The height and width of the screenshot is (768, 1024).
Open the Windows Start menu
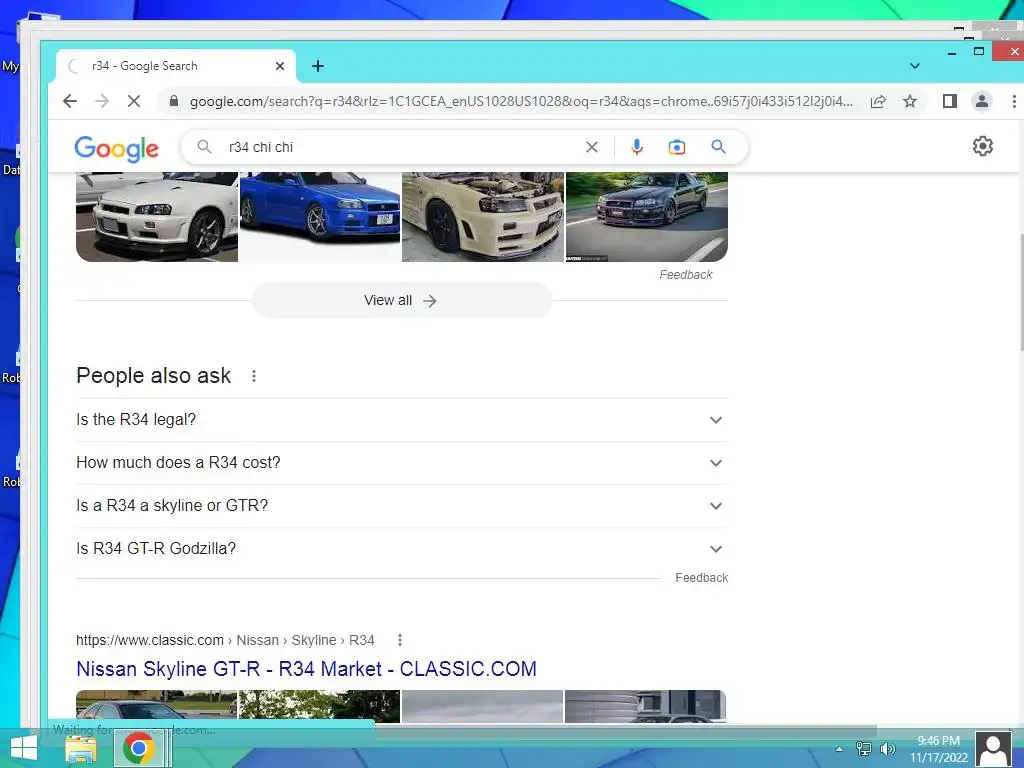[23, 748]
